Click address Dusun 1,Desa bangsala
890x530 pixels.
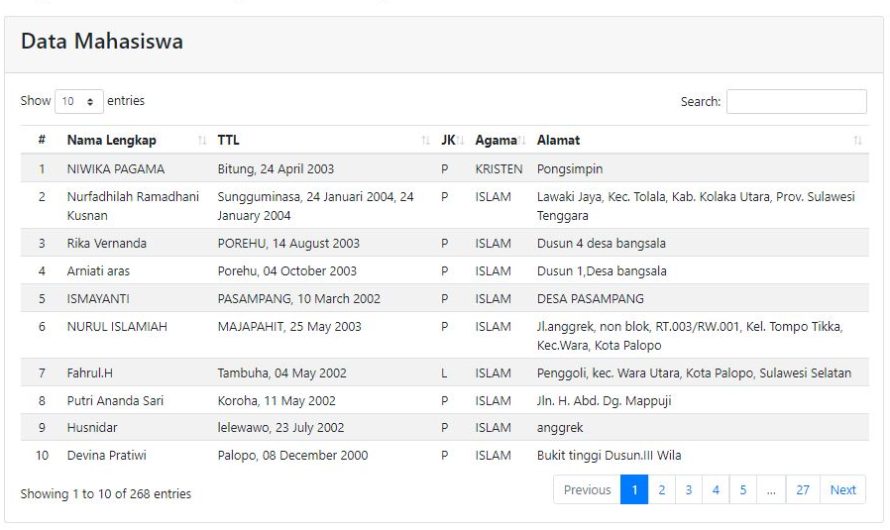(x=602, y=271)
